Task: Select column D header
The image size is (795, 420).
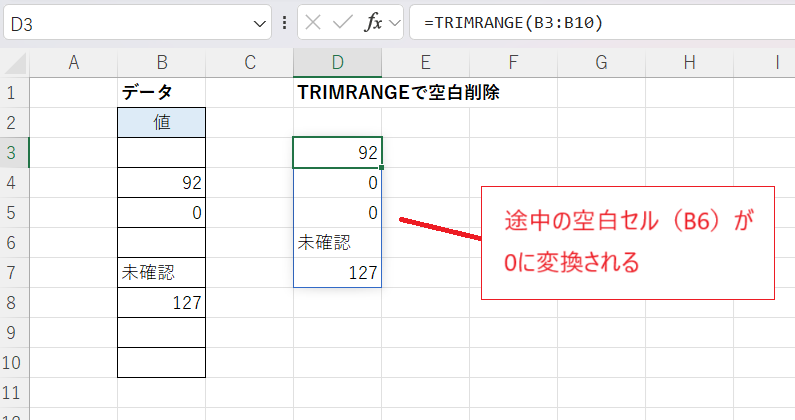Action: 338,62
